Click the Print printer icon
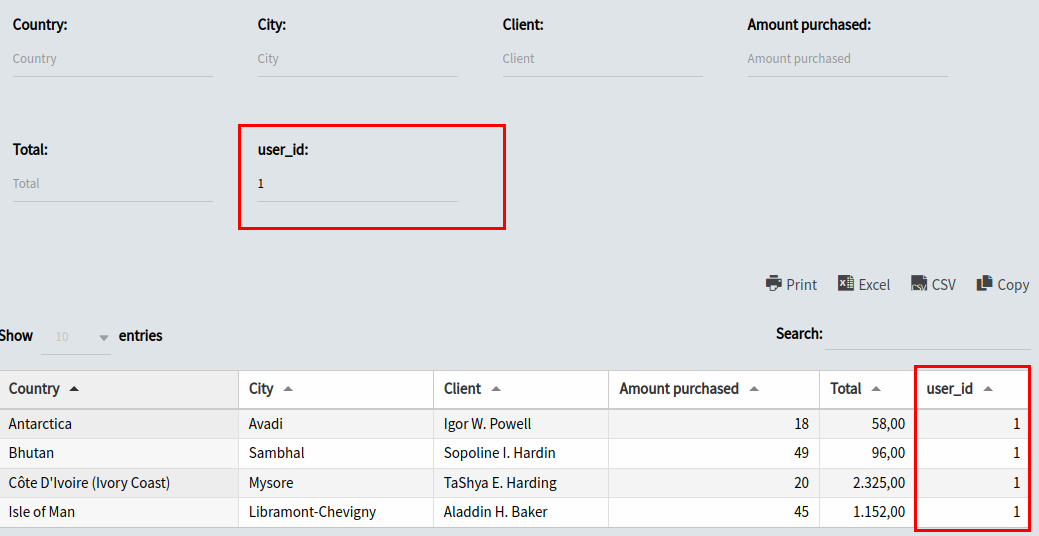The width and height of the screenshot is (1039, 536). (773, 284)
